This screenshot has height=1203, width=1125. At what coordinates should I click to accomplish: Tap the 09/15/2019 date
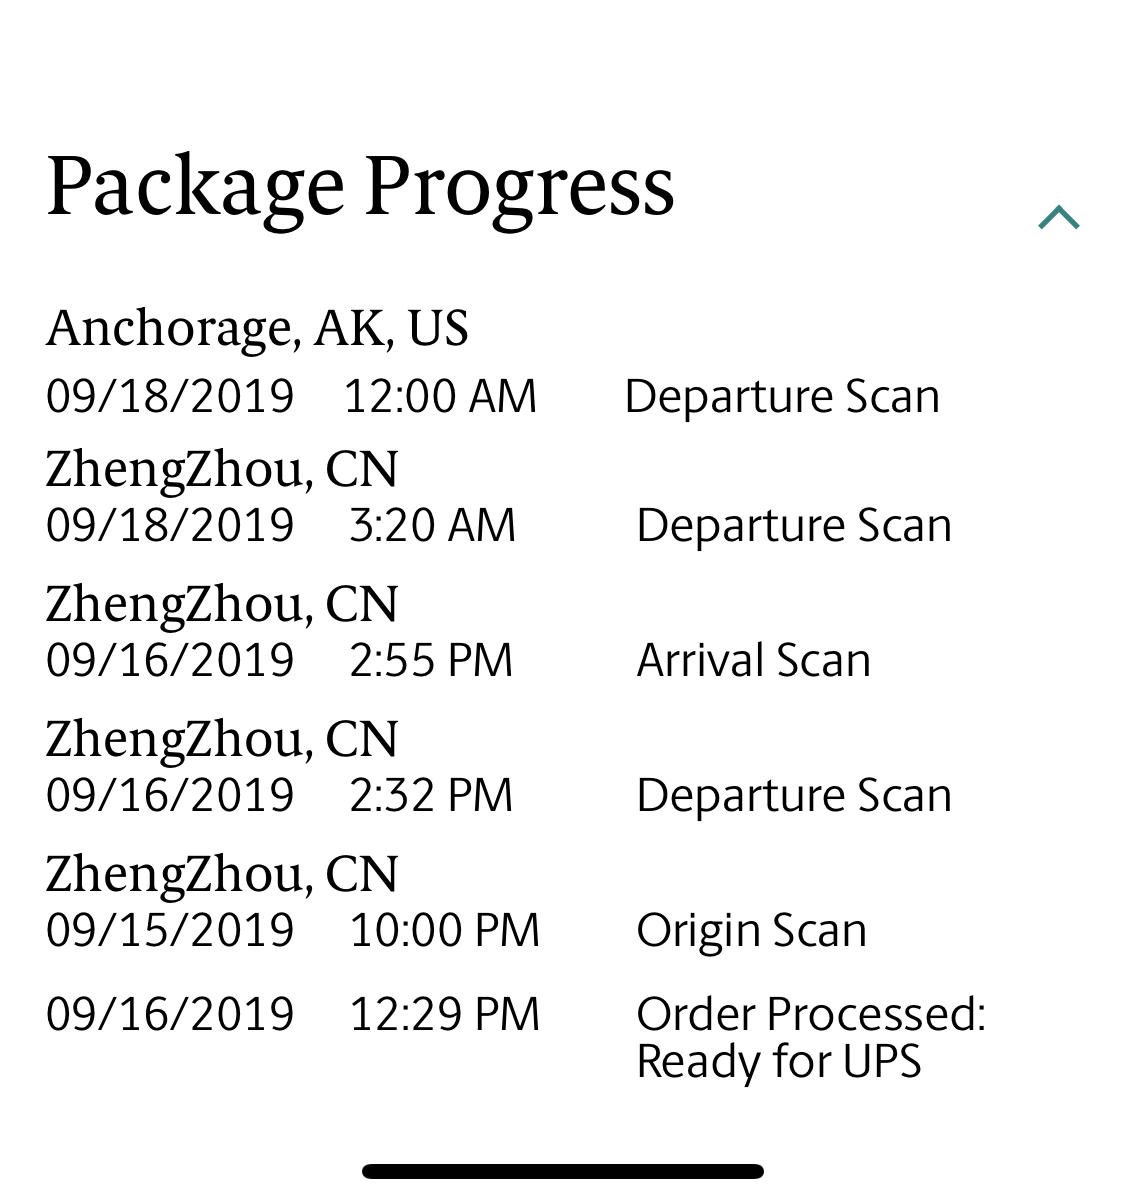[x=170, y=931]
